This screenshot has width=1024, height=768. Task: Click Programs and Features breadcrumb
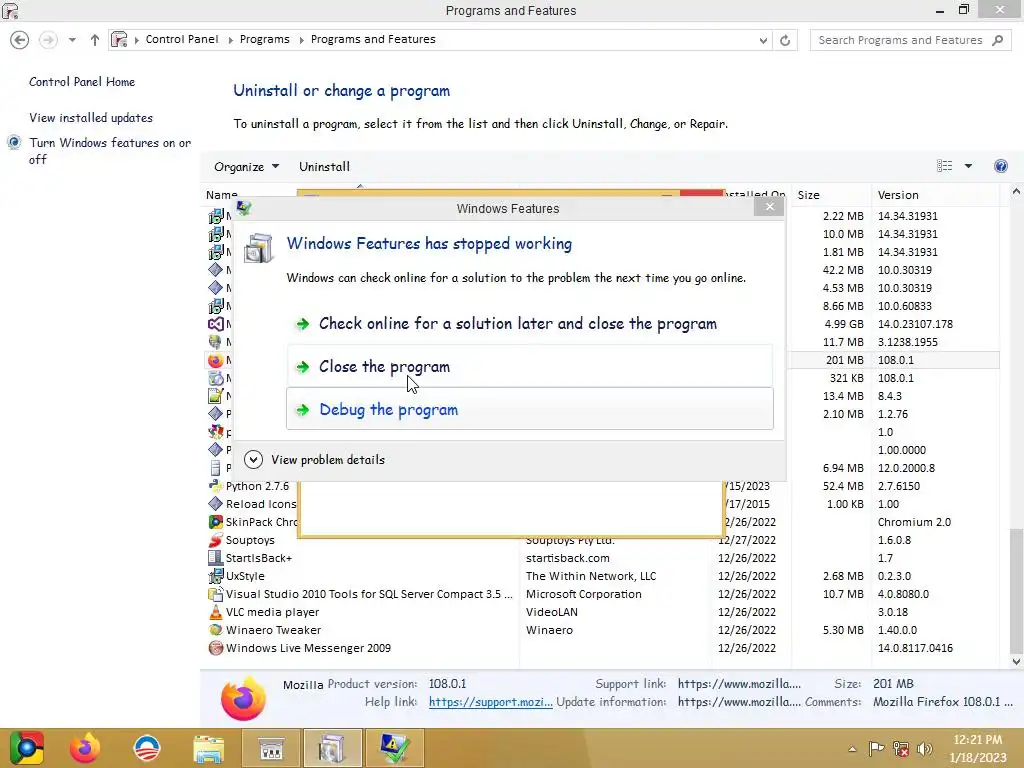point(373,39)
